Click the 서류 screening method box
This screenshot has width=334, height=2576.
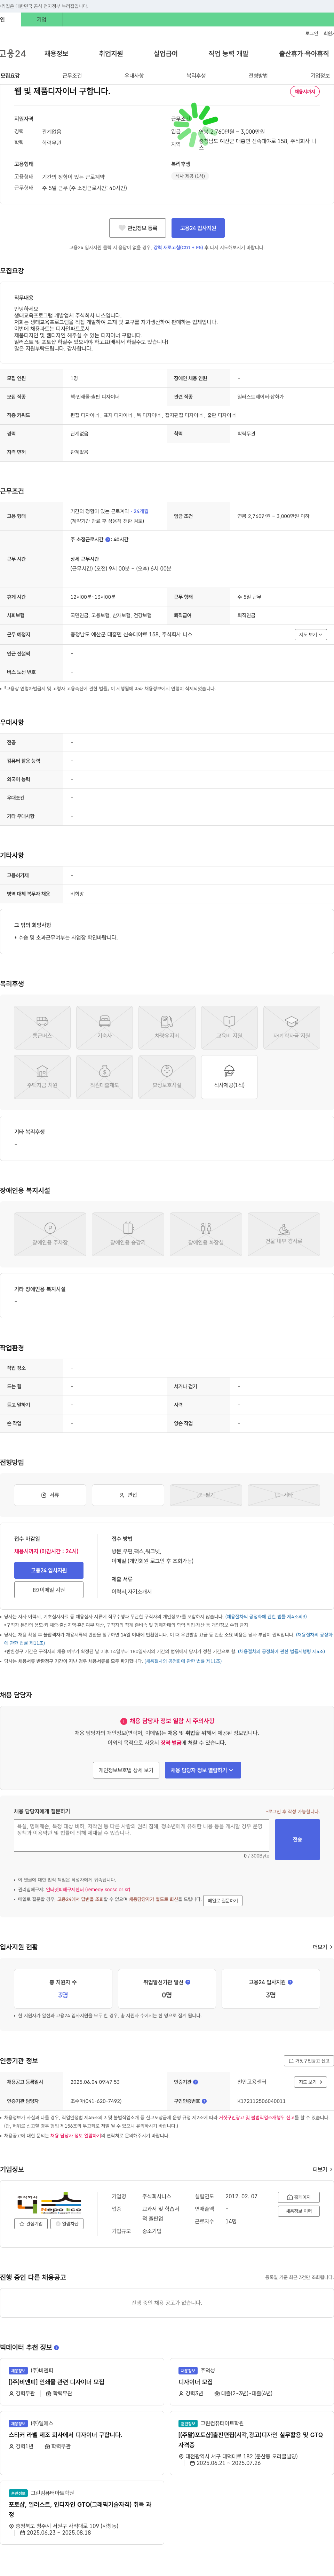[50, 1495]
